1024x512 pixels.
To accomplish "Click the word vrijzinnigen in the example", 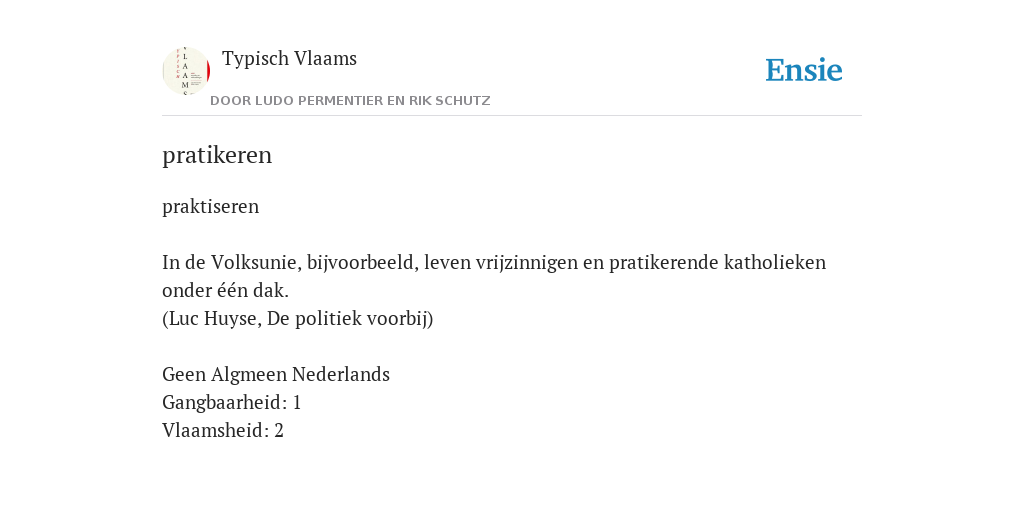I will point(515,263).
